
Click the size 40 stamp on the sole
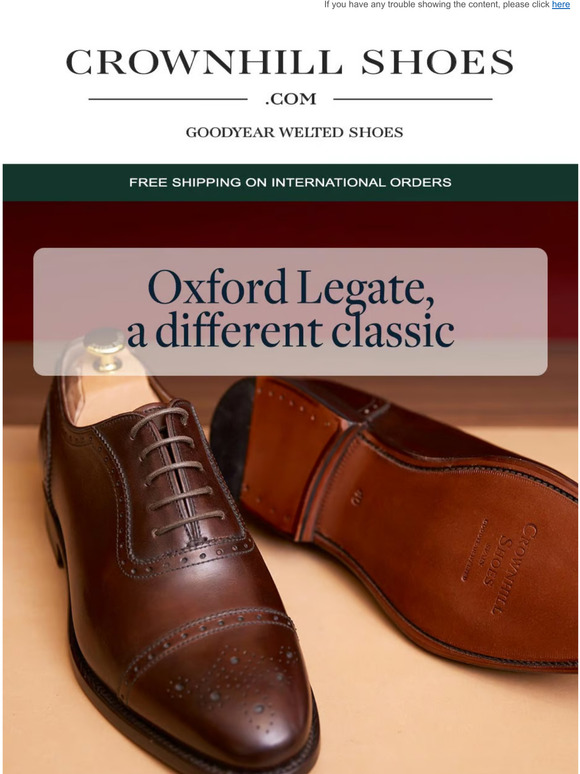click(358, 498)
